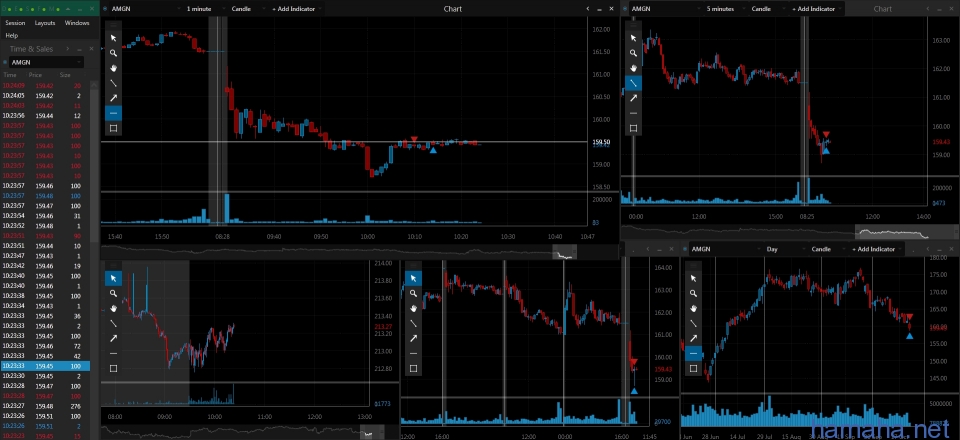Click the back chevron in the 1 minute Chart title bar
This screenshot has height=440, width=960.
coord(588,9)
